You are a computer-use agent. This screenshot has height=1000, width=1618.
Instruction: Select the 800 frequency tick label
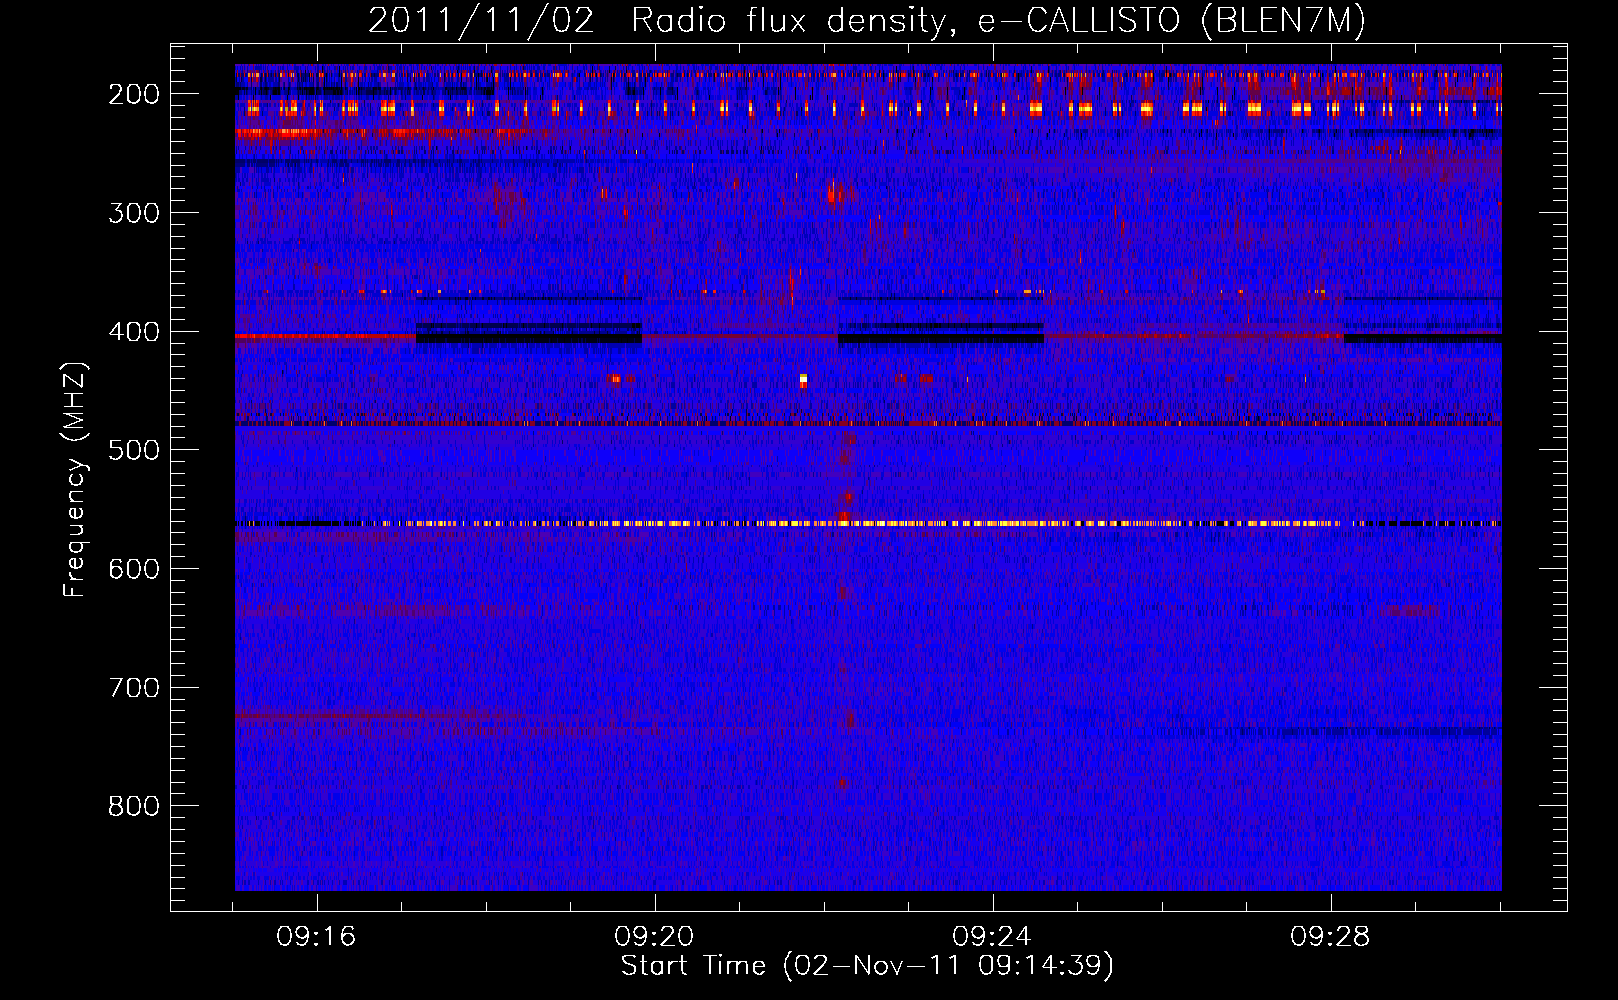(x=134, y=806)
